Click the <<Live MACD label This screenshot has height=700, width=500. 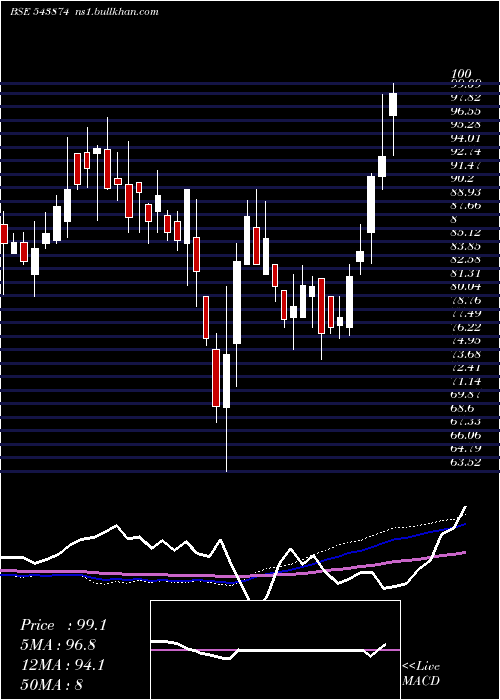(x=421, y=673)
